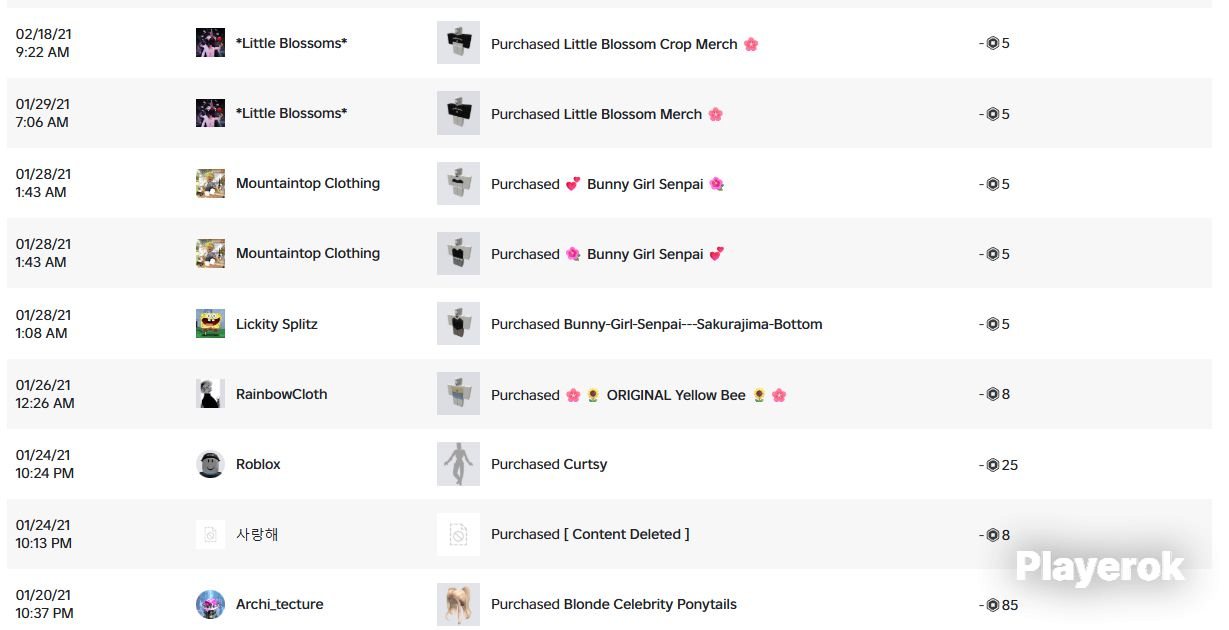1229x630 pixels.
Task: View the Little Blossom Crop Merch thumbnail
Action: (458, 43)
